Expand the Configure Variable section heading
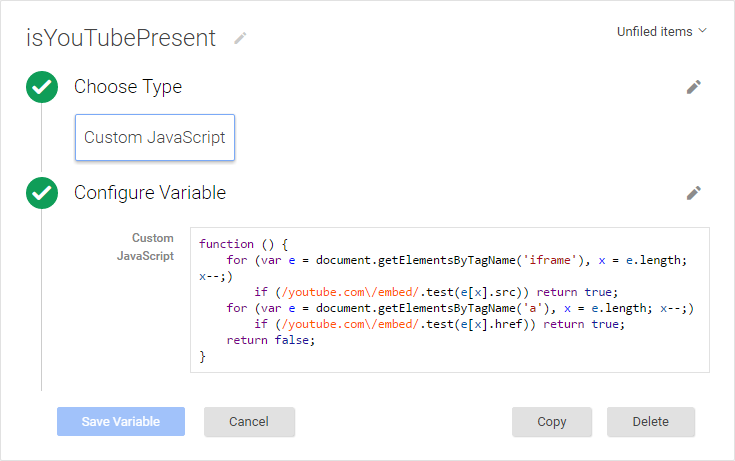This screenshot has width=735, height=461. tap(150, 193)
